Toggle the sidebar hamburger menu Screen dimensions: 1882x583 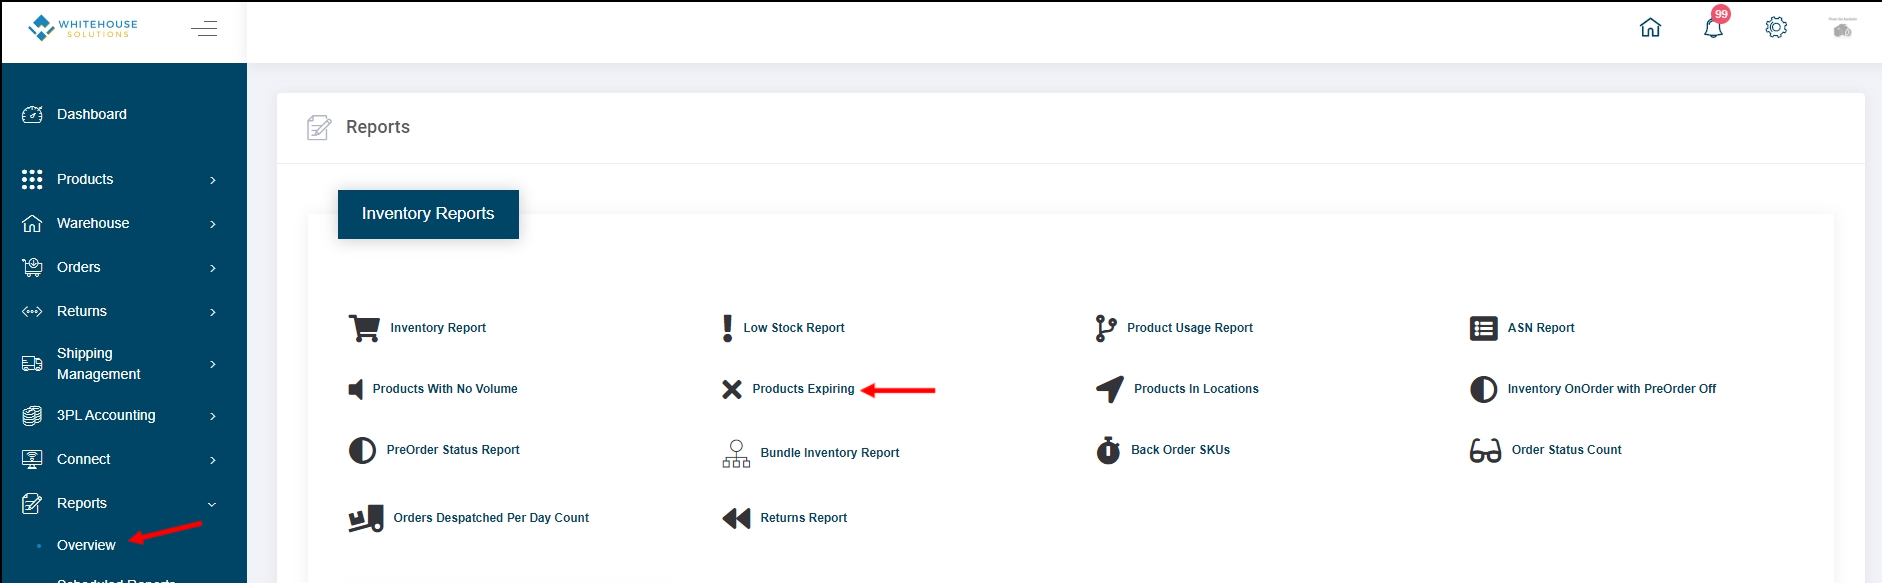(204, 28)
